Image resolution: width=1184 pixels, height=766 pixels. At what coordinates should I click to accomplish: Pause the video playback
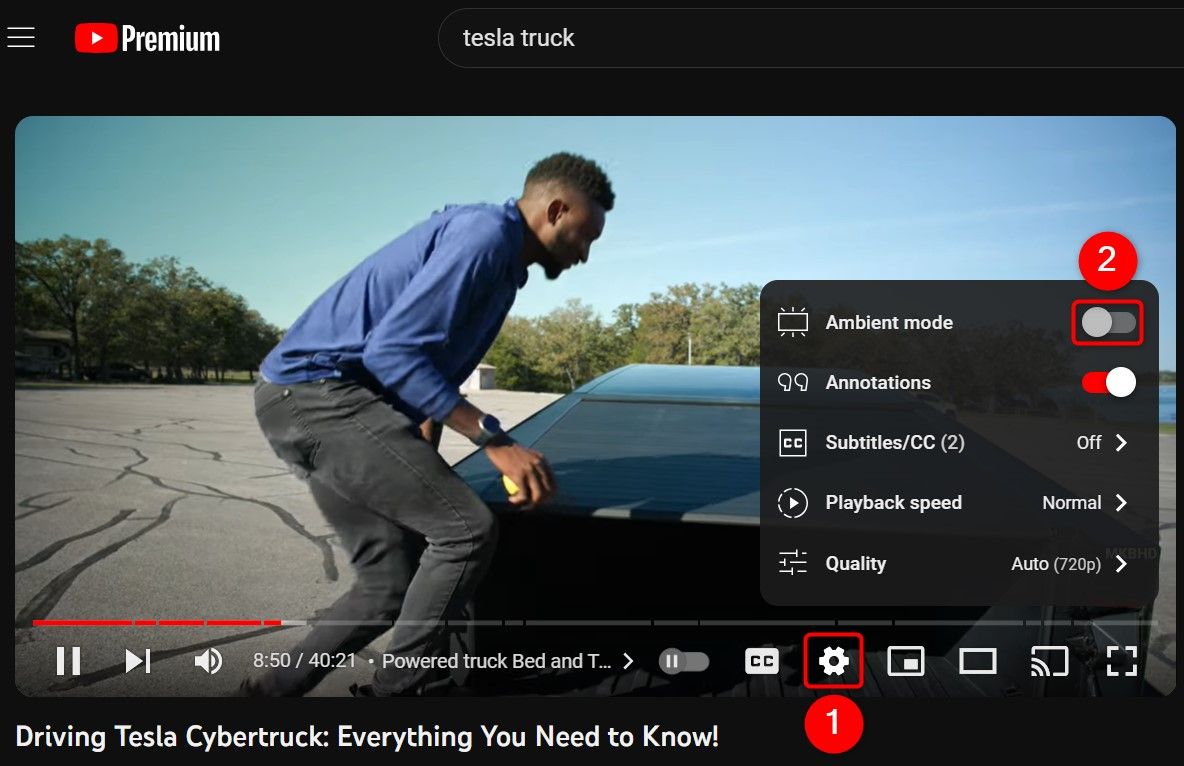click(x=69, y=660)
